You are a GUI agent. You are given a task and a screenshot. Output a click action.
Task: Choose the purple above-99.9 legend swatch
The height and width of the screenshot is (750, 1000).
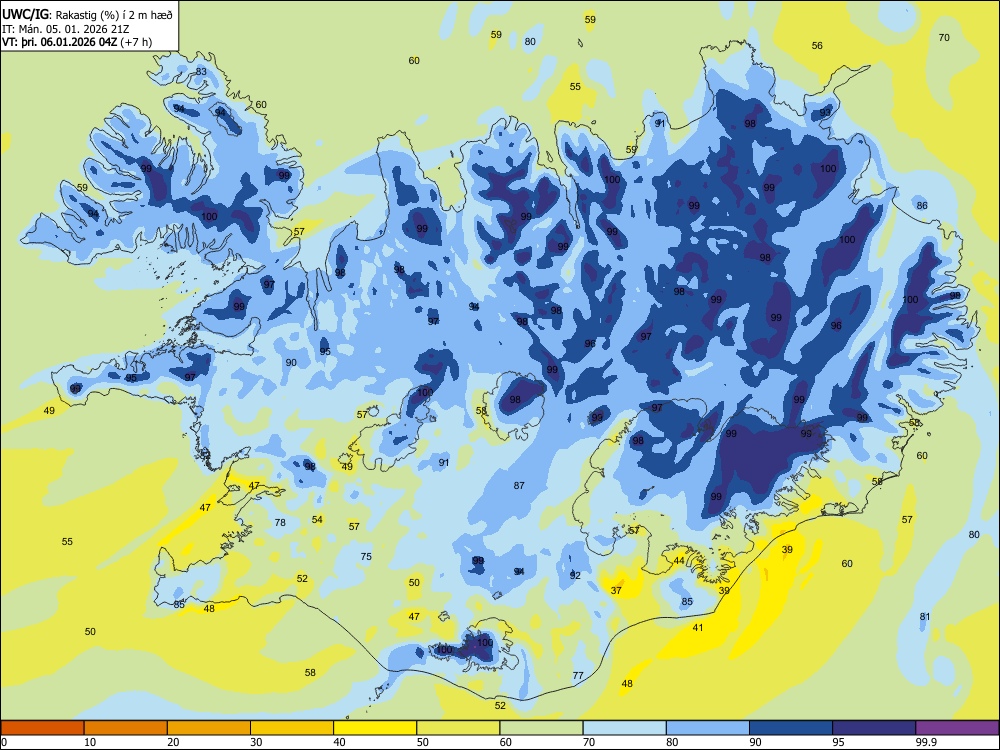[x=957, y=728]
